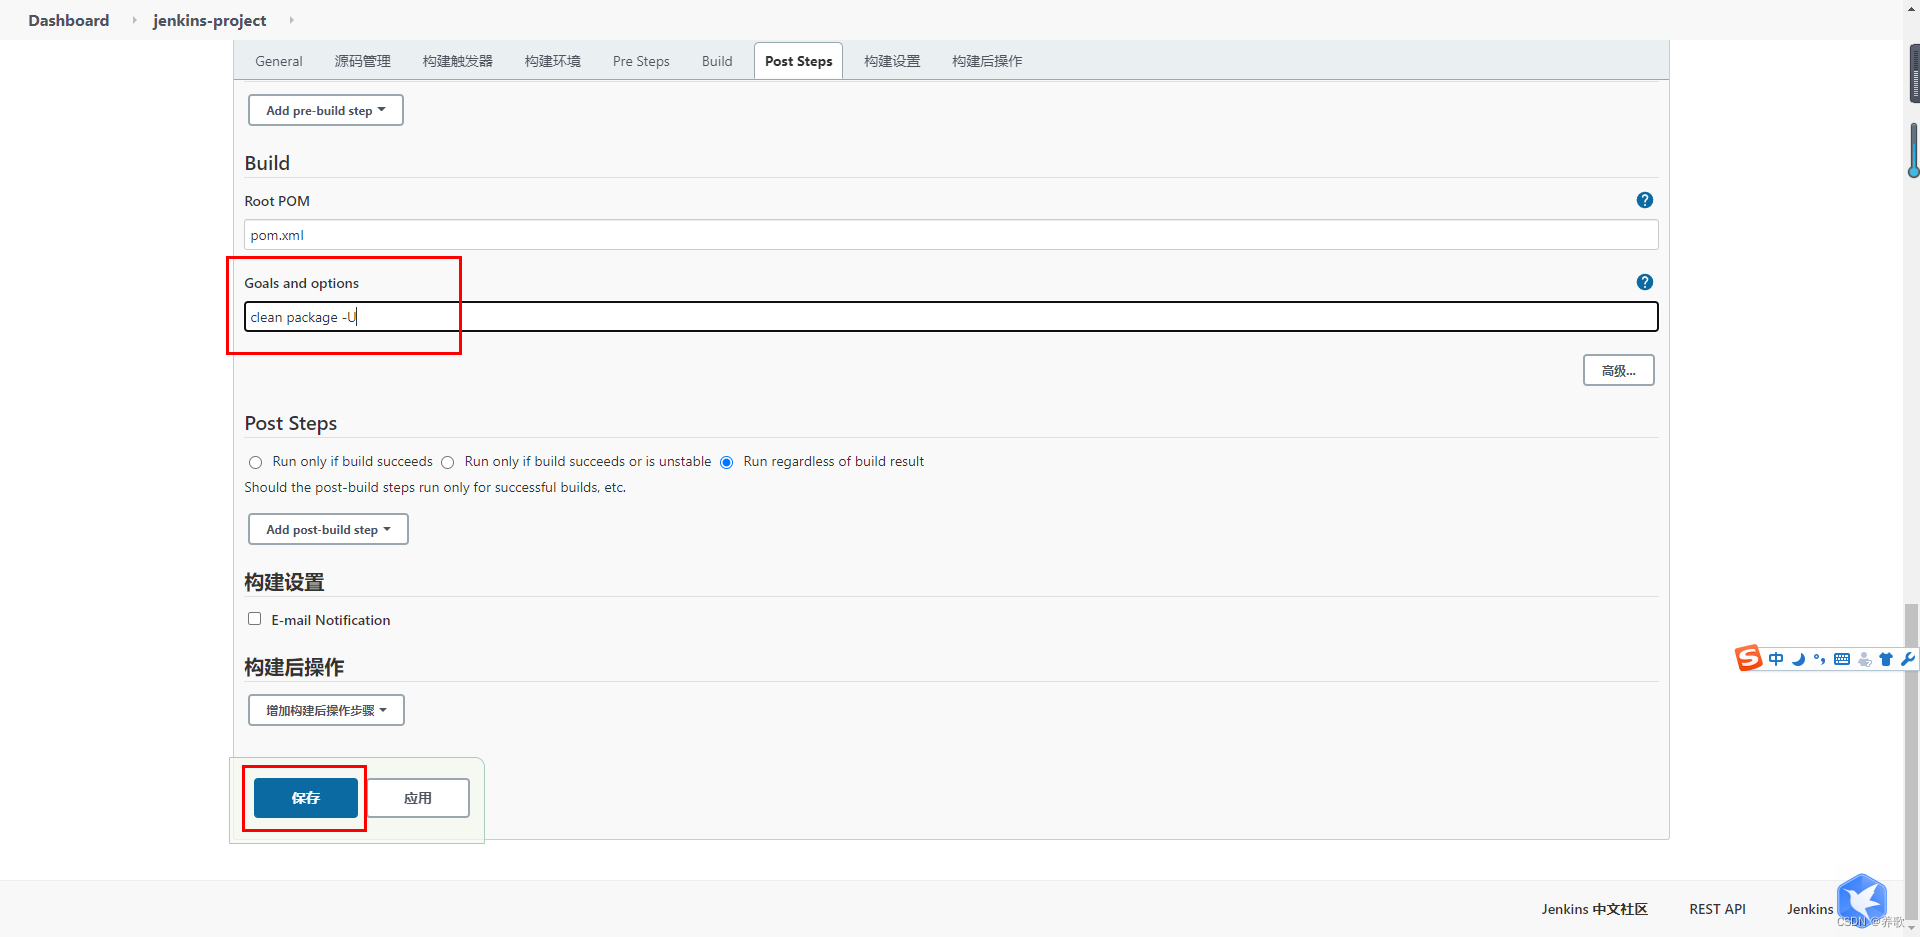Open help for Goals and options

(x=1644, y=282)
